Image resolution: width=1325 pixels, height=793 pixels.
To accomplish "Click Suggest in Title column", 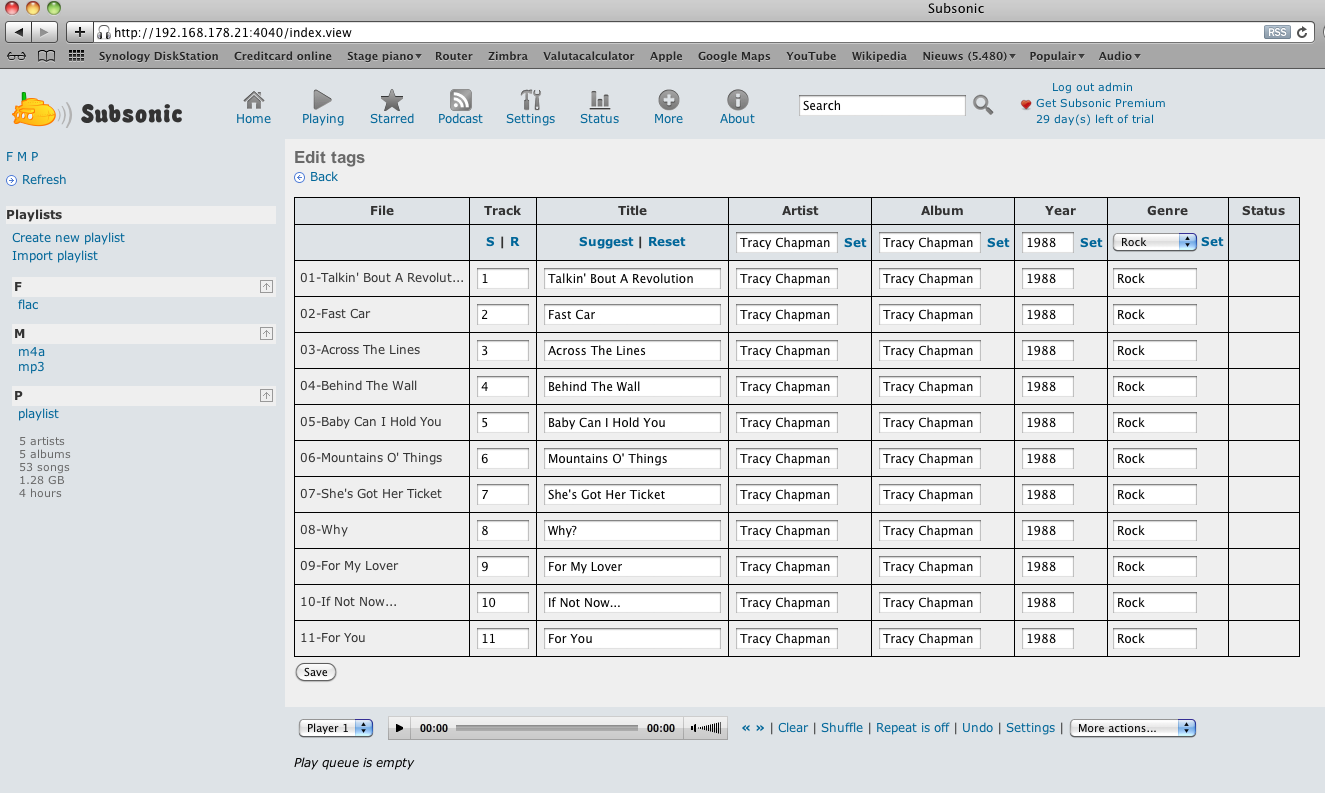I will click(606, 242).
